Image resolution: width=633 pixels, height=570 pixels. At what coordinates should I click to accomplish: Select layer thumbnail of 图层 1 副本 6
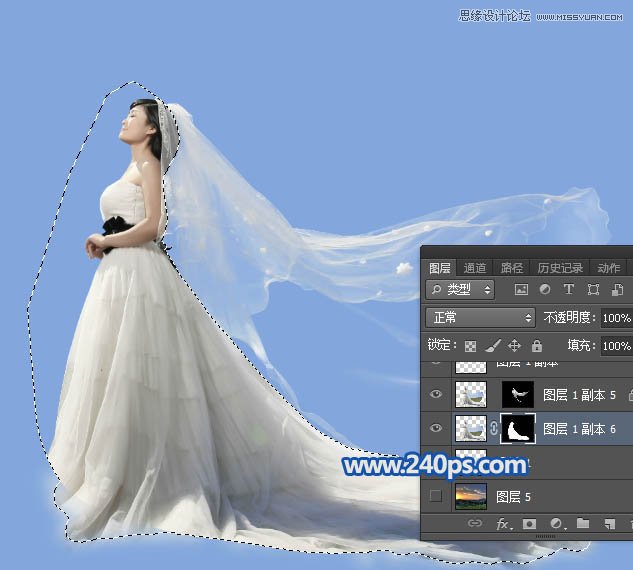[x=471, y=428]
